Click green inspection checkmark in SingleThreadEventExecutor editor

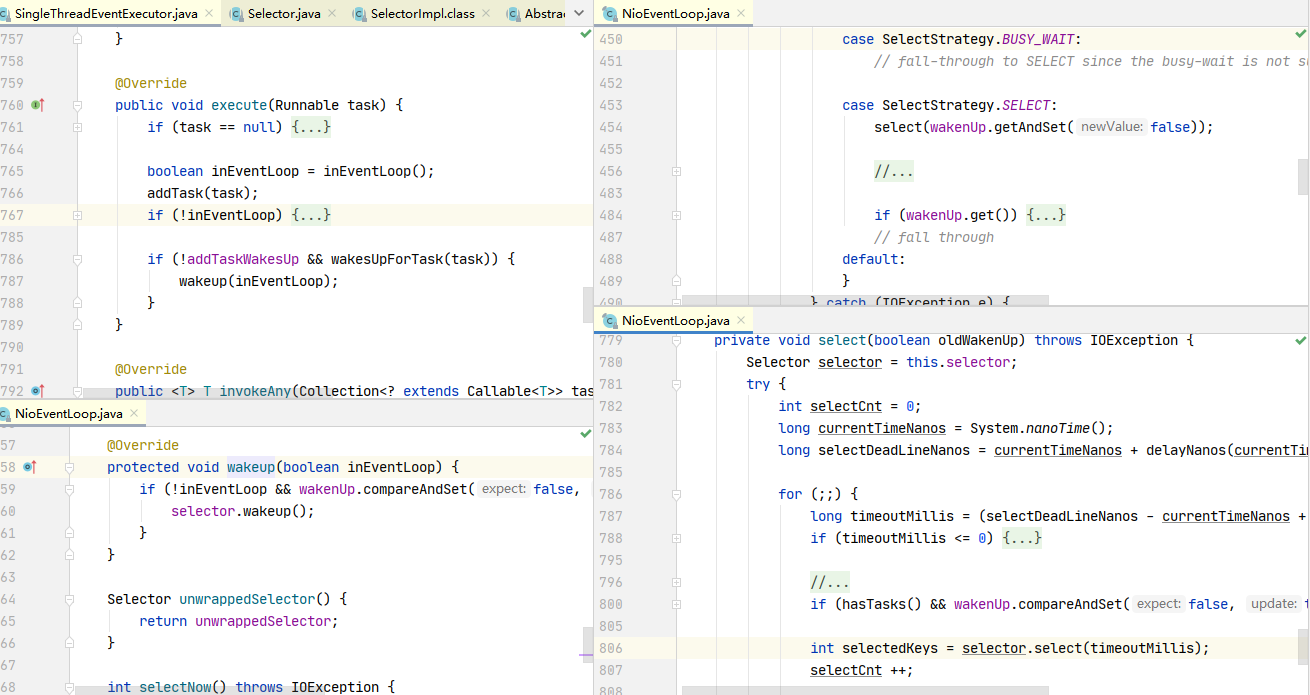coord(586,34)
